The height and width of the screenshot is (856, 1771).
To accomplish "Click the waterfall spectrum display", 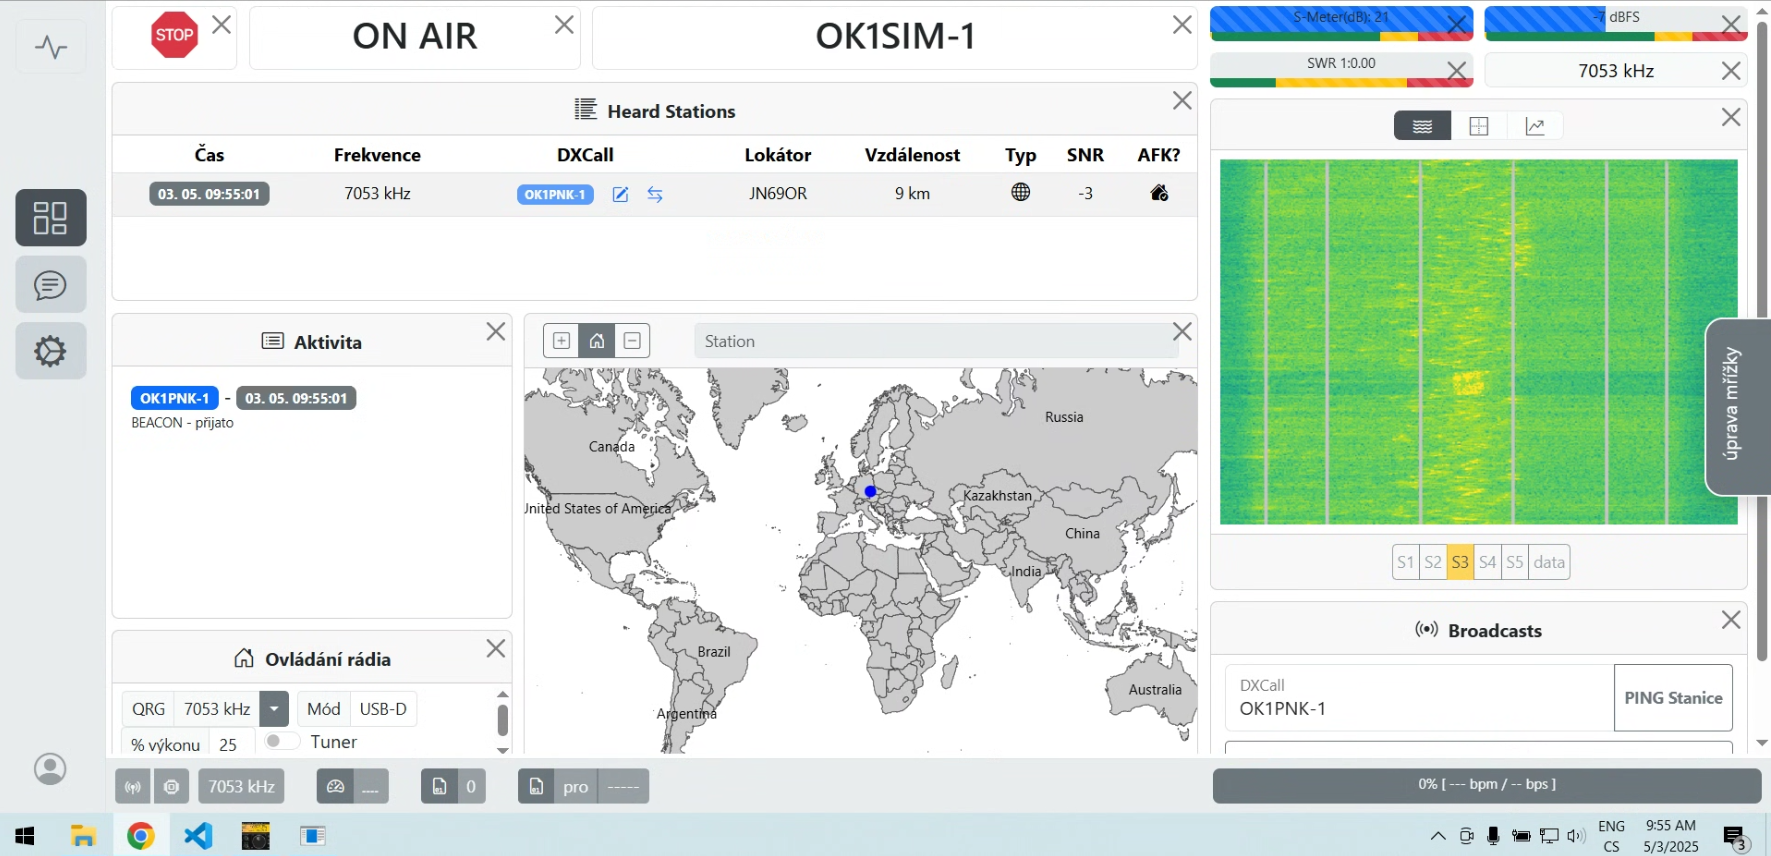I will (x=1478, y=342).
